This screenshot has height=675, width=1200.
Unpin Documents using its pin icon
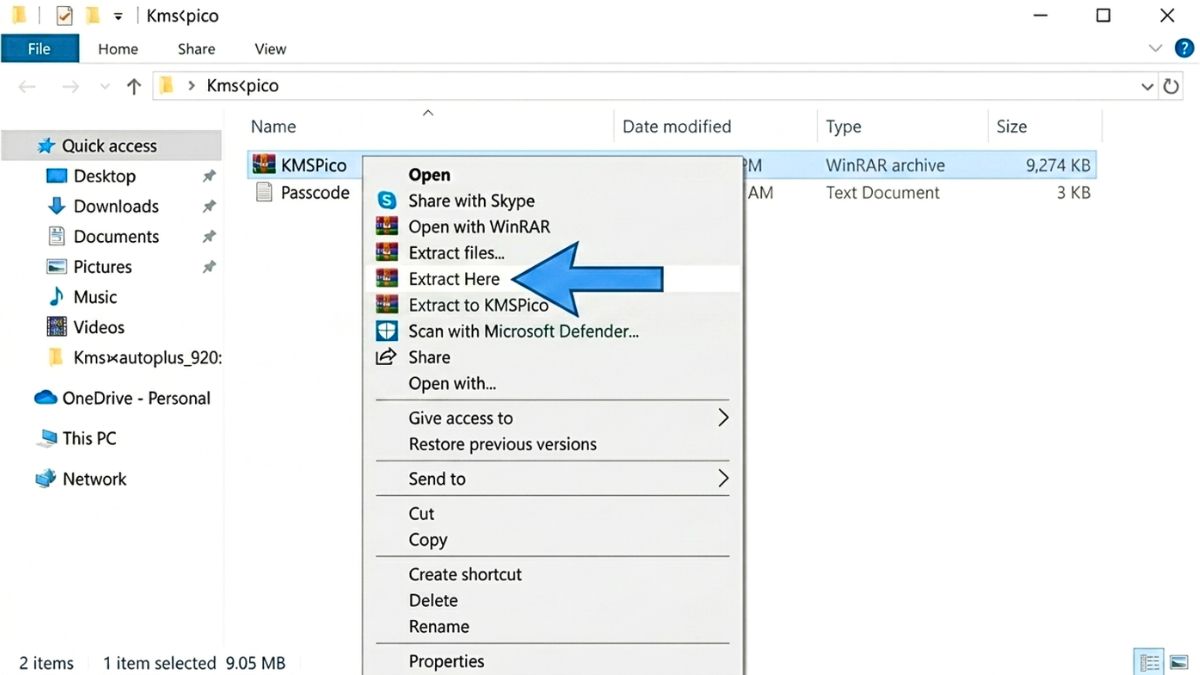209,237
